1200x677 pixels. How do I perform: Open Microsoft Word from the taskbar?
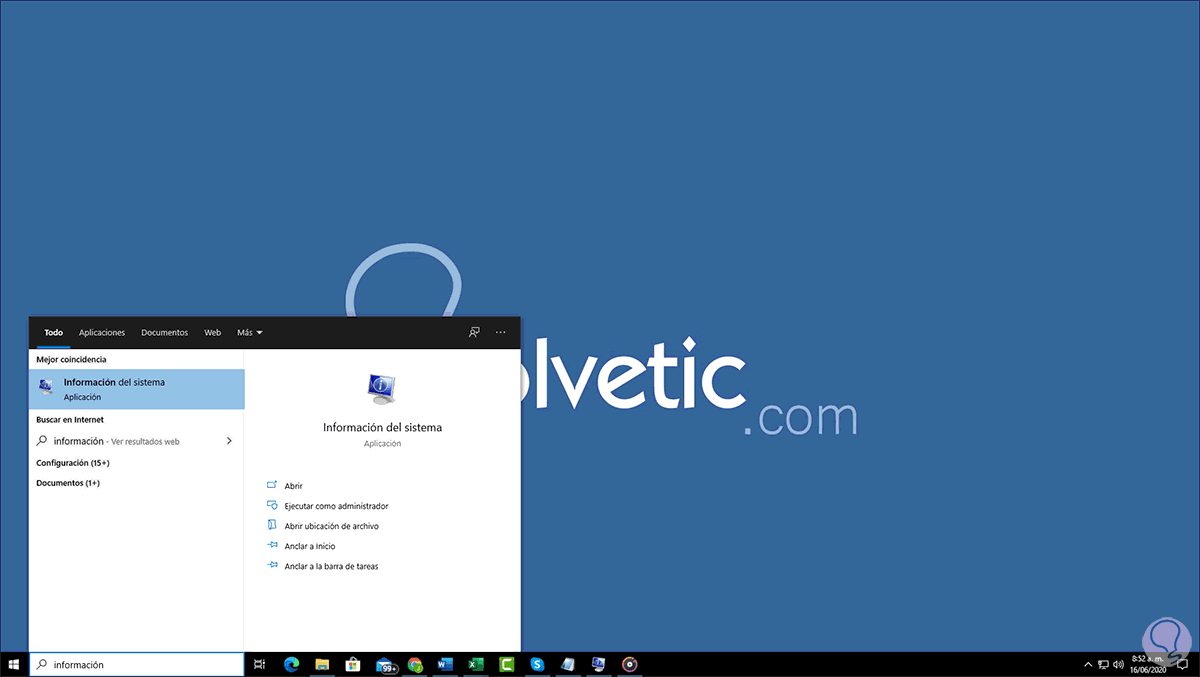click(x=445, y=664)
